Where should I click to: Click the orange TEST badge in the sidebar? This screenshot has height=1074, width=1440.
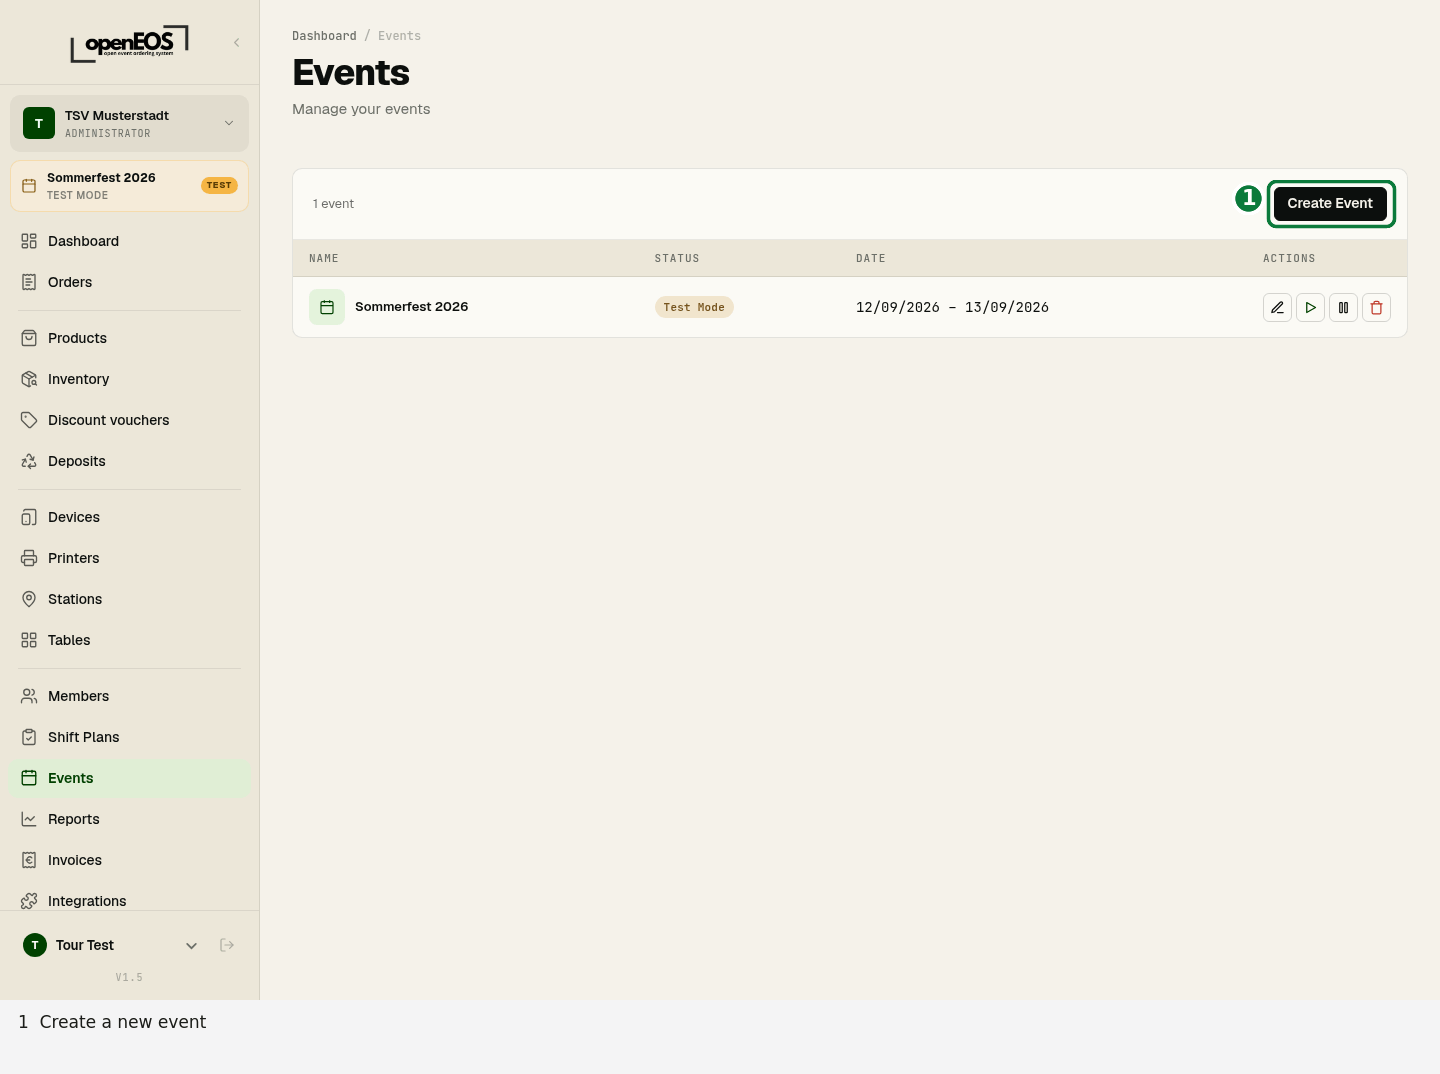(219, 185)
